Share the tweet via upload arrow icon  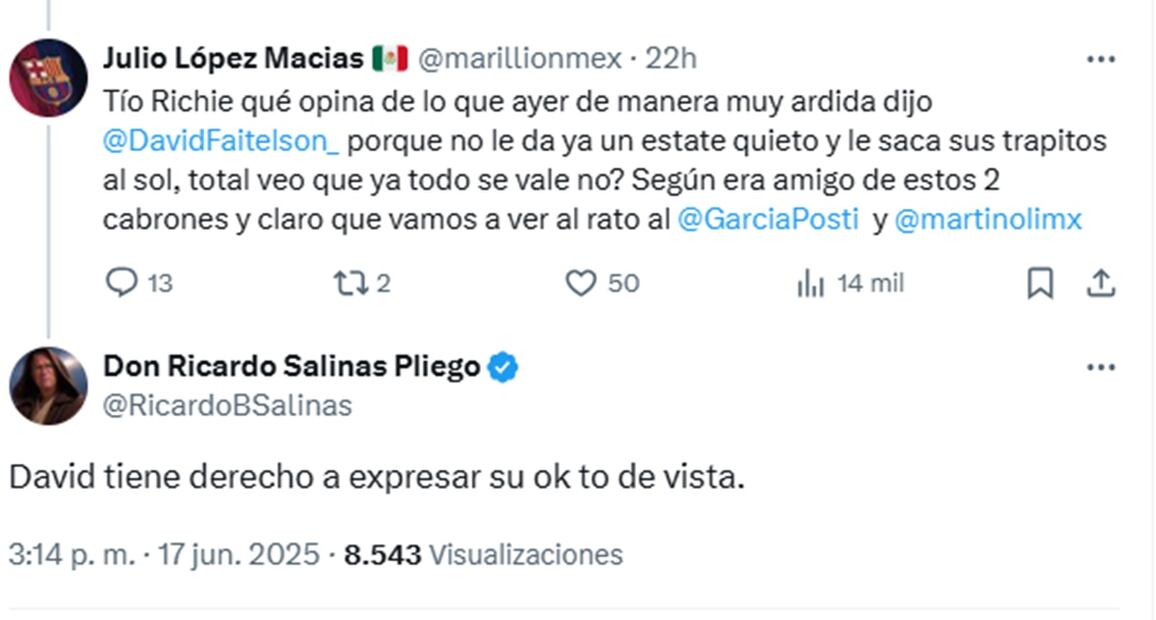click(x=1100, y=284)
